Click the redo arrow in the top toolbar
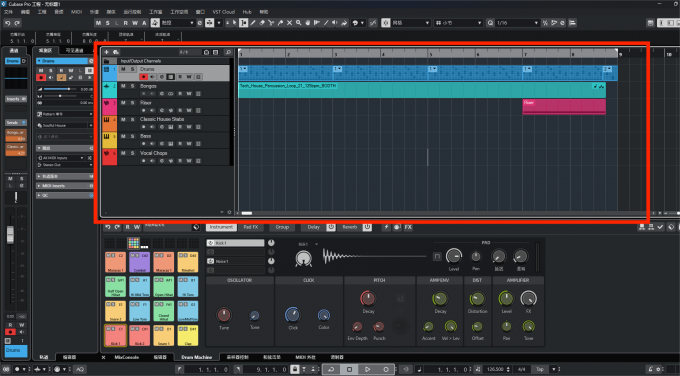680x376 pixels. [x=17, y=23]
